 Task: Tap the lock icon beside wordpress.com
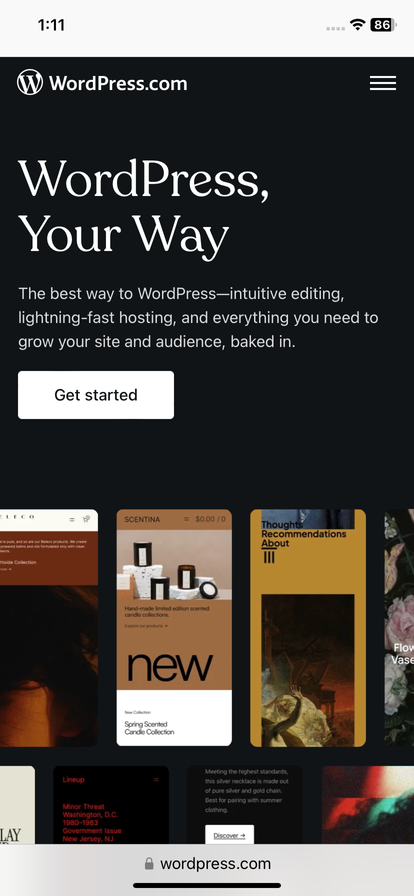tap(149, 863)
